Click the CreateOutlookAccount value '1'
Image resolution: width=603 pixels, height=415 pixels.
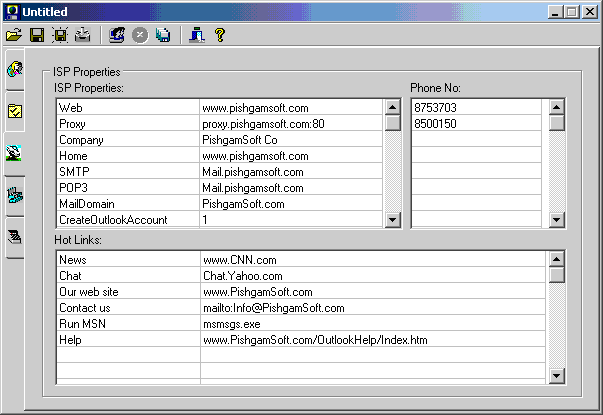tap(291, 220)
